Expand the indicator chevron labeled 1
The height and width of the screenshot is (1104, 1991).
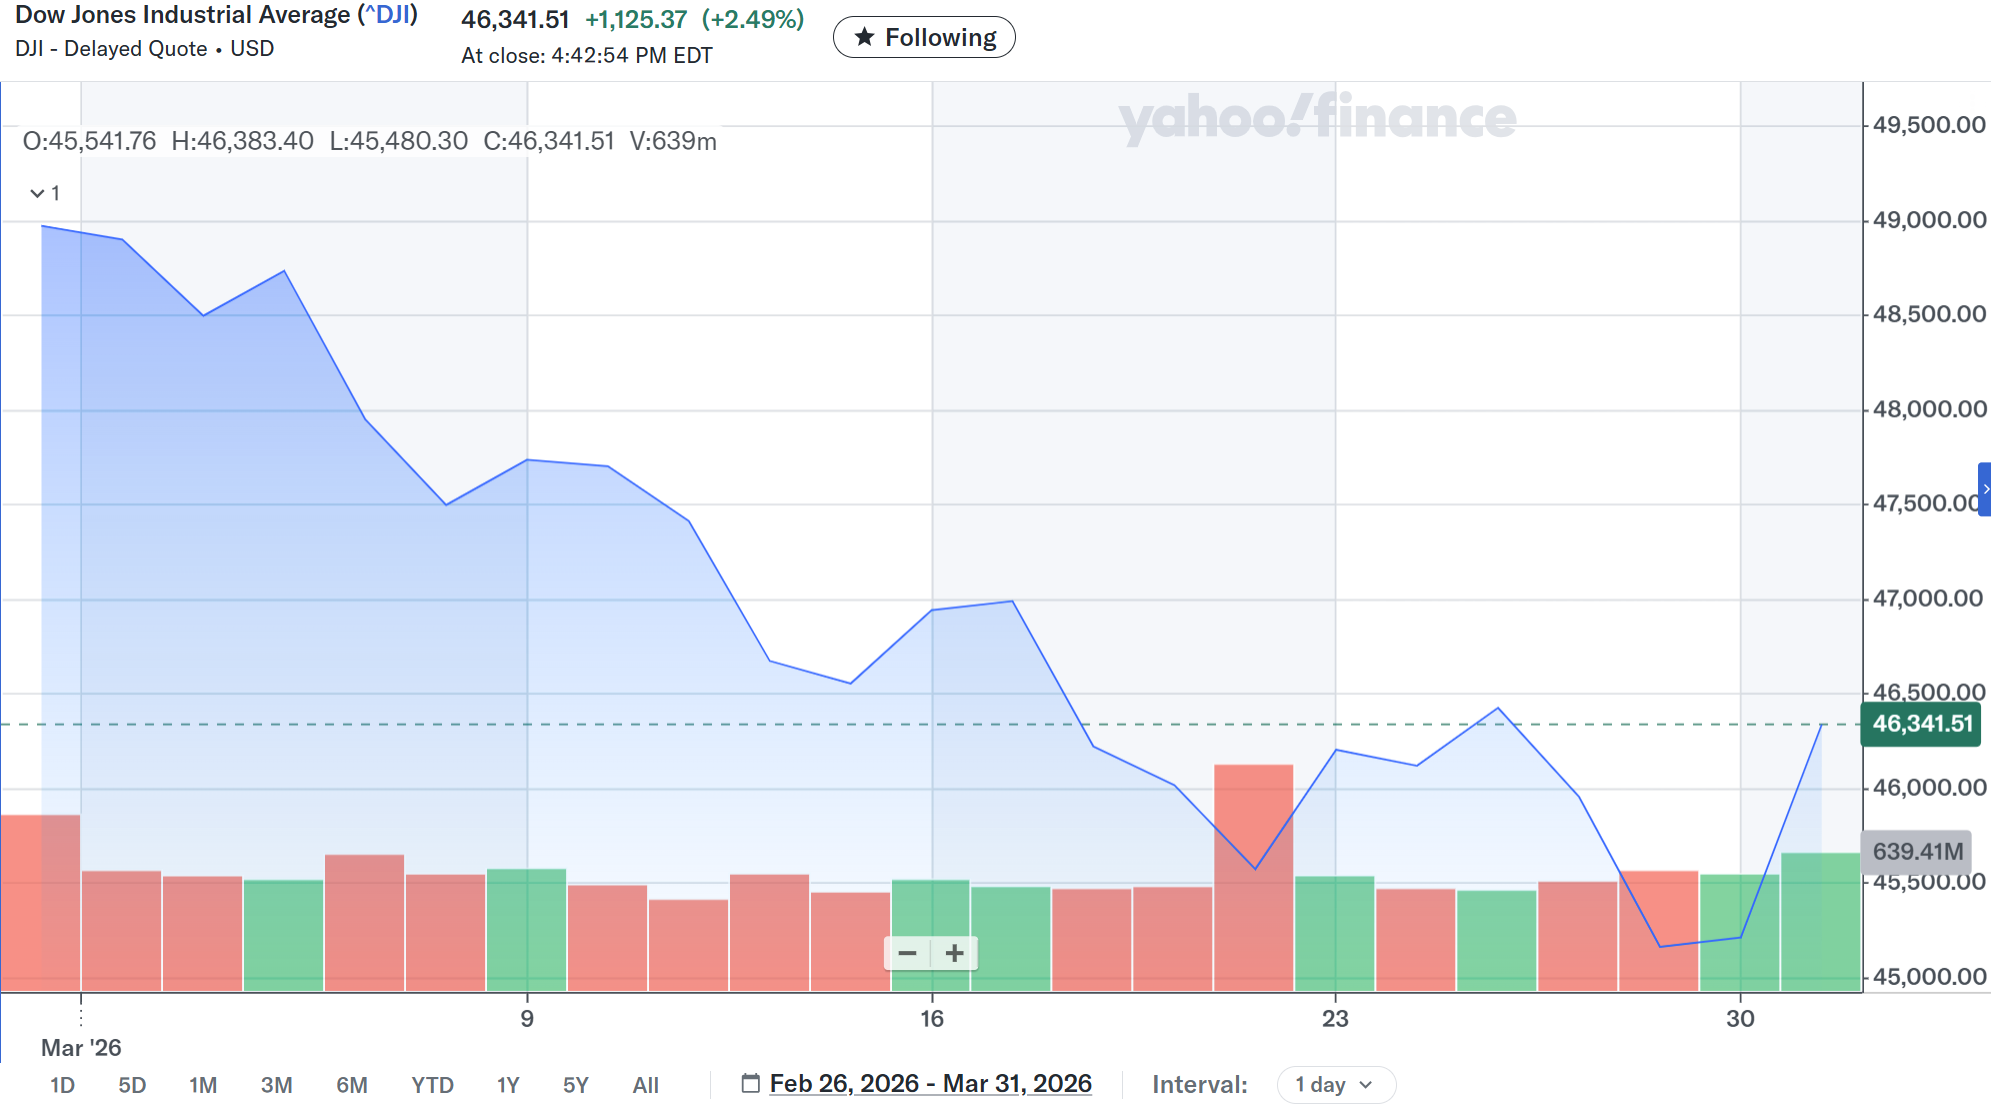[38, 193]
